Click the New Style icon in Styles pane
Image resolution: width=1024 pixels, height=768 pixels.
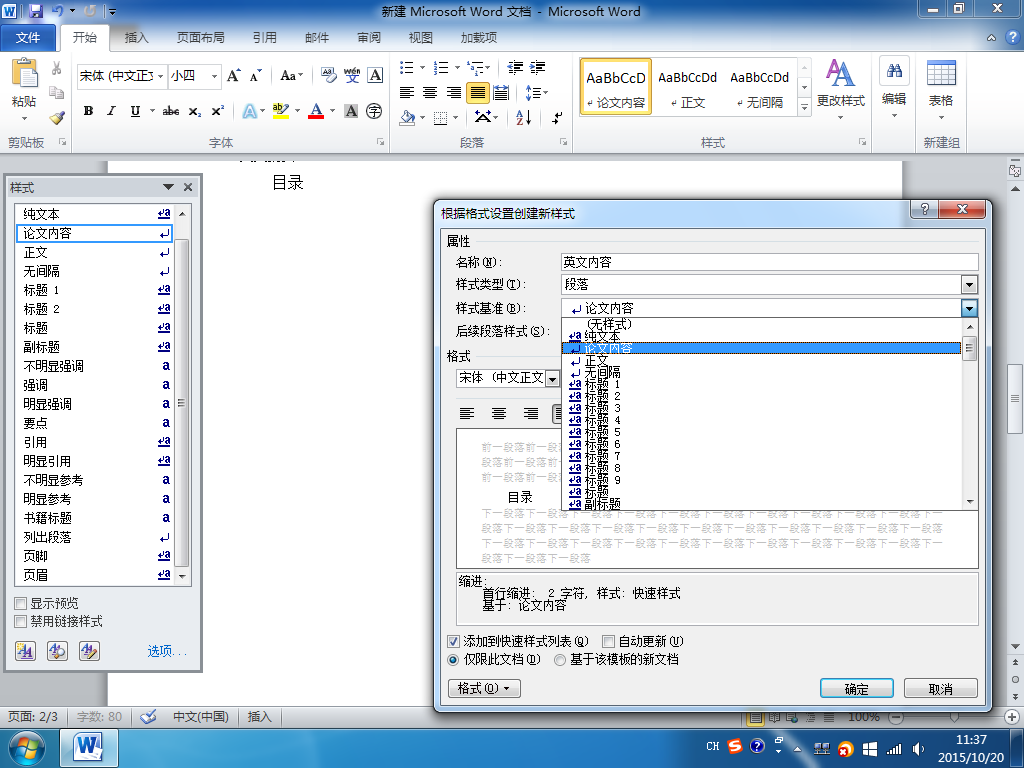(x=26, y=651)
